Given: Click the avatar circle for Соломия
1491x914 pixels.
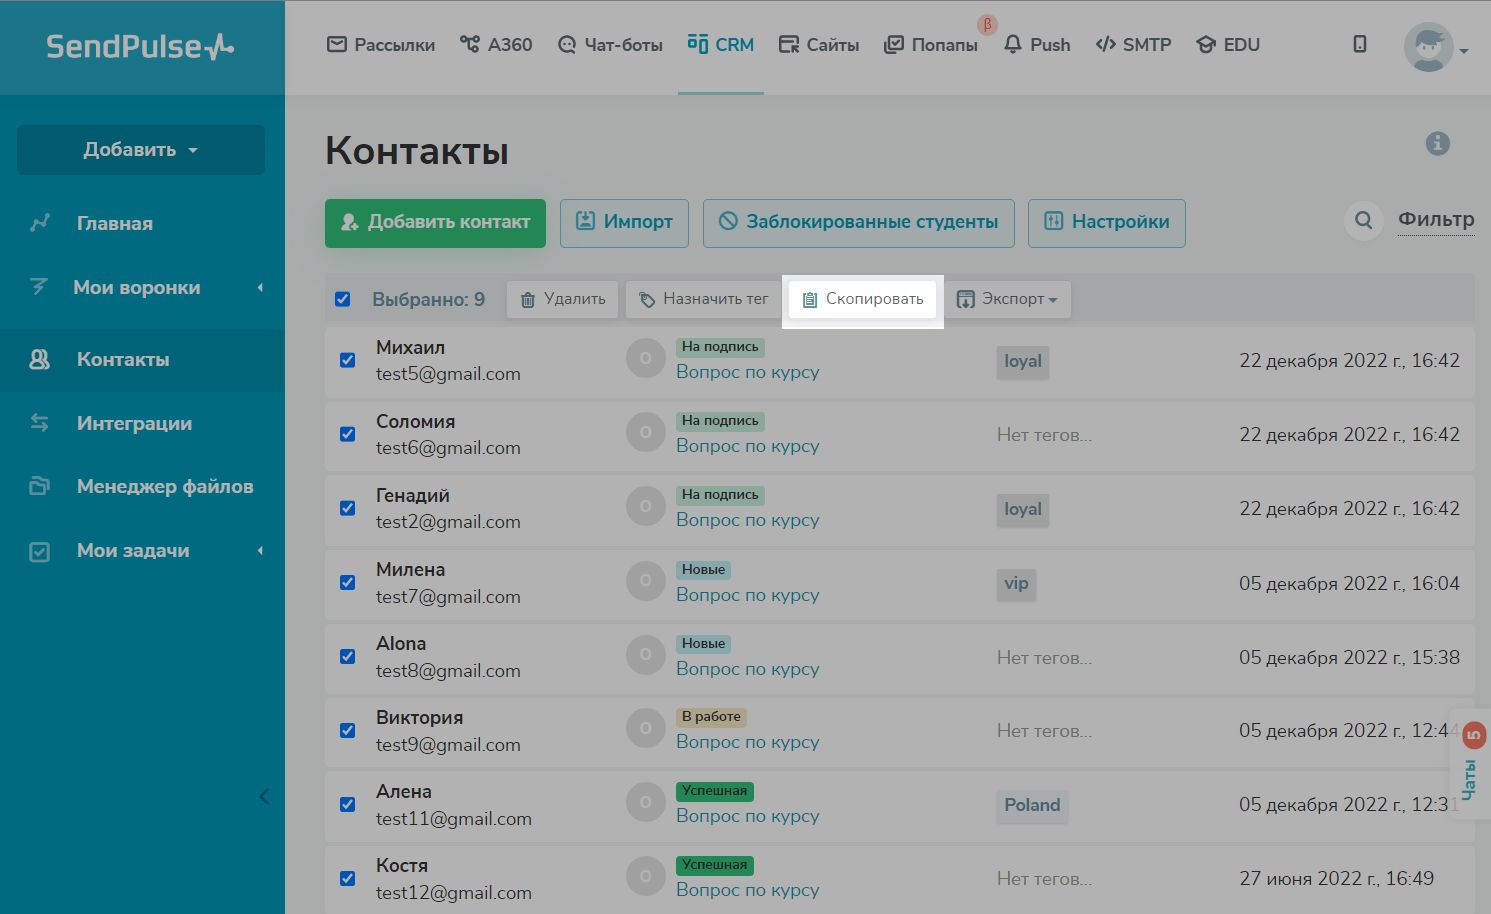Looking at the screenshot, I should (646, 432).
